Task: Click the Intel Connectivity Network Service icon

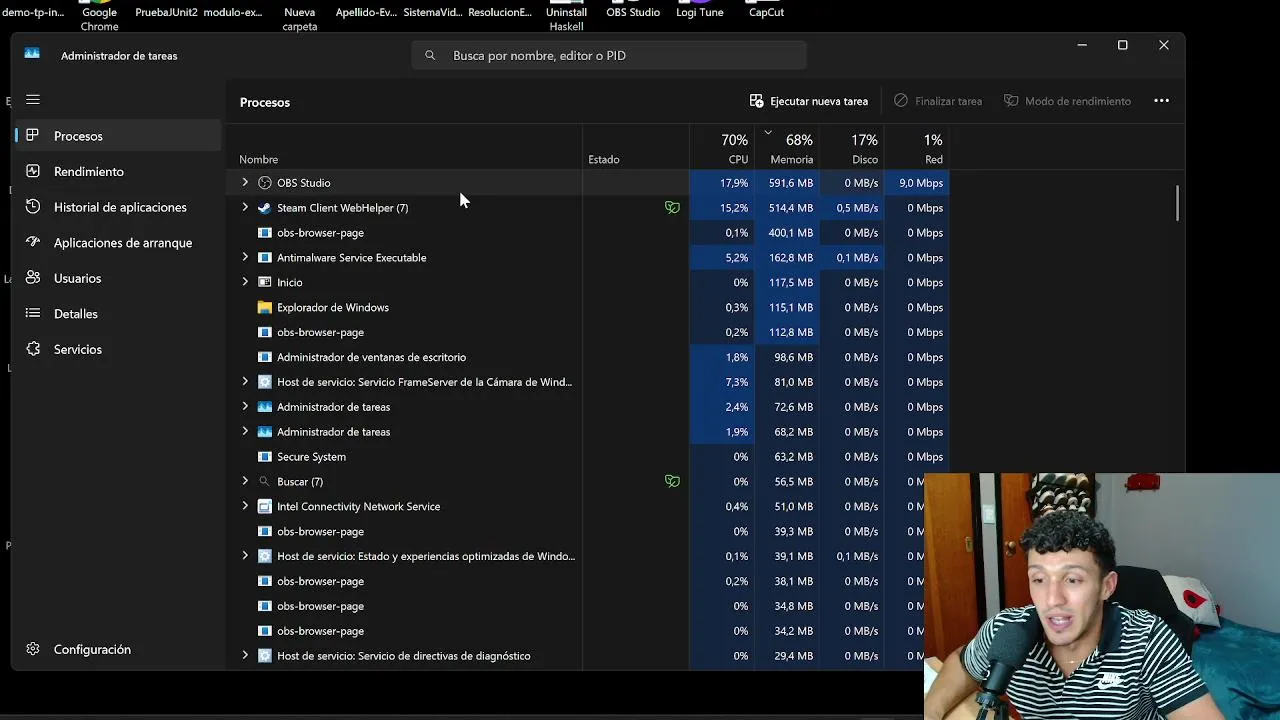Action: pyautogui.click(x=264, y=506)
